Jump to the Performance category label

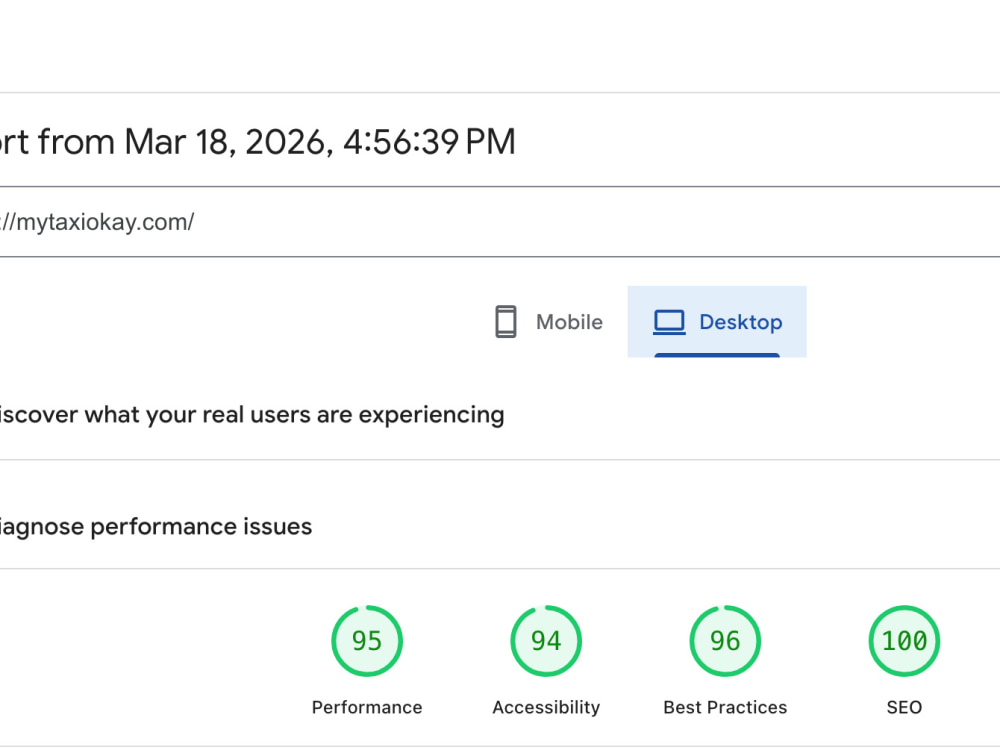point(367,707)
